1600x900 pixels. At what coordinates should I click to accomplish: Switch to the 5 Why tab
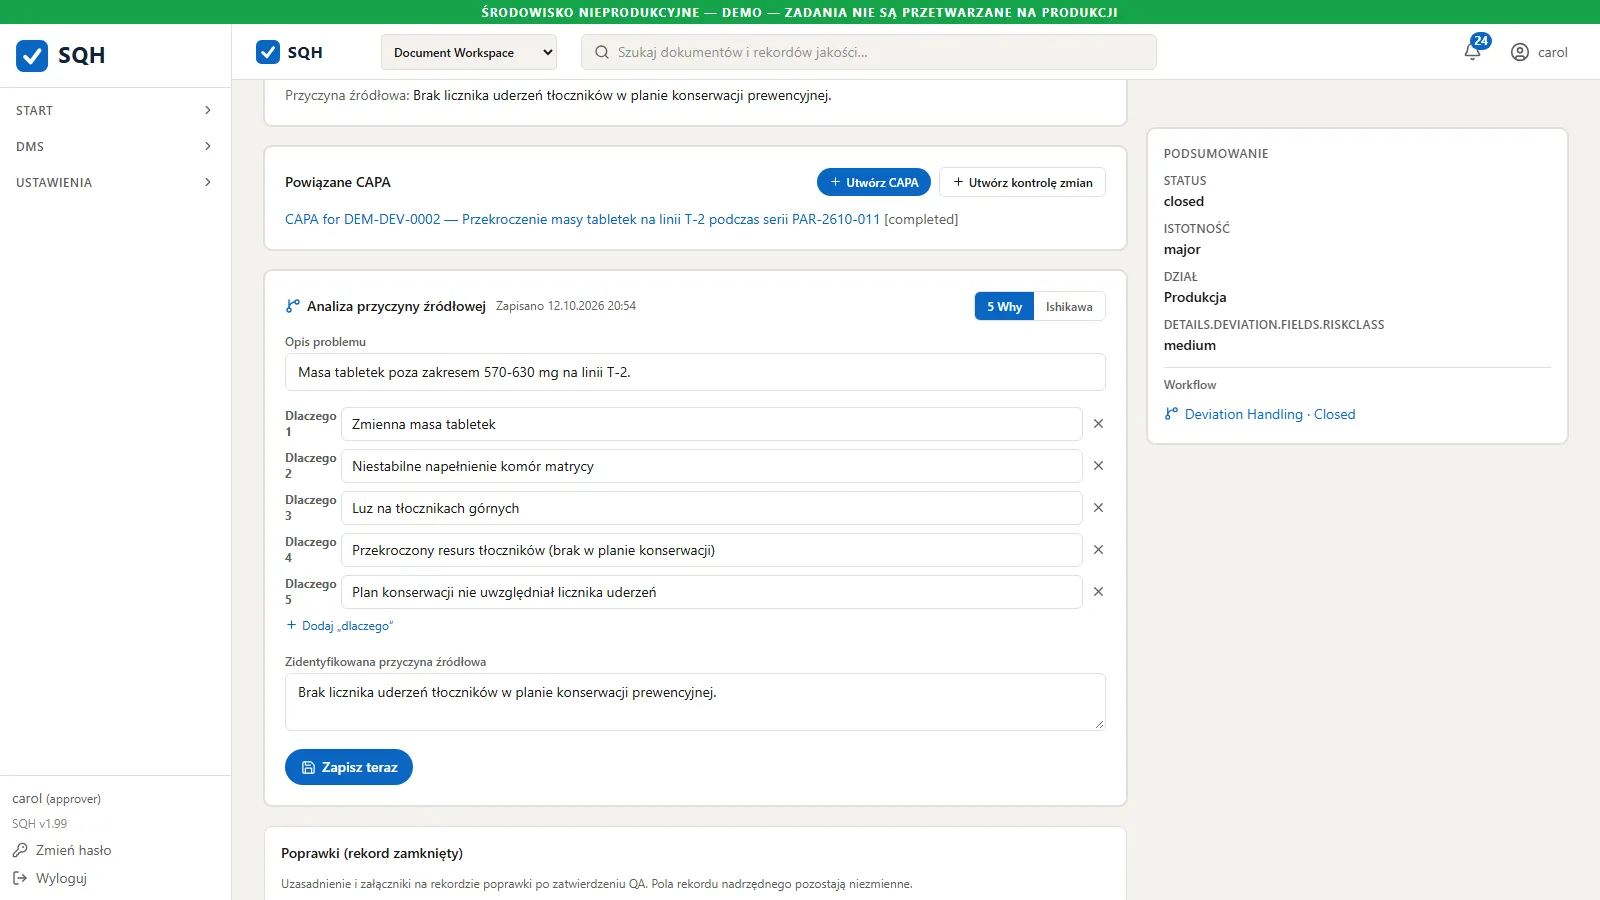click(1004, 307)
